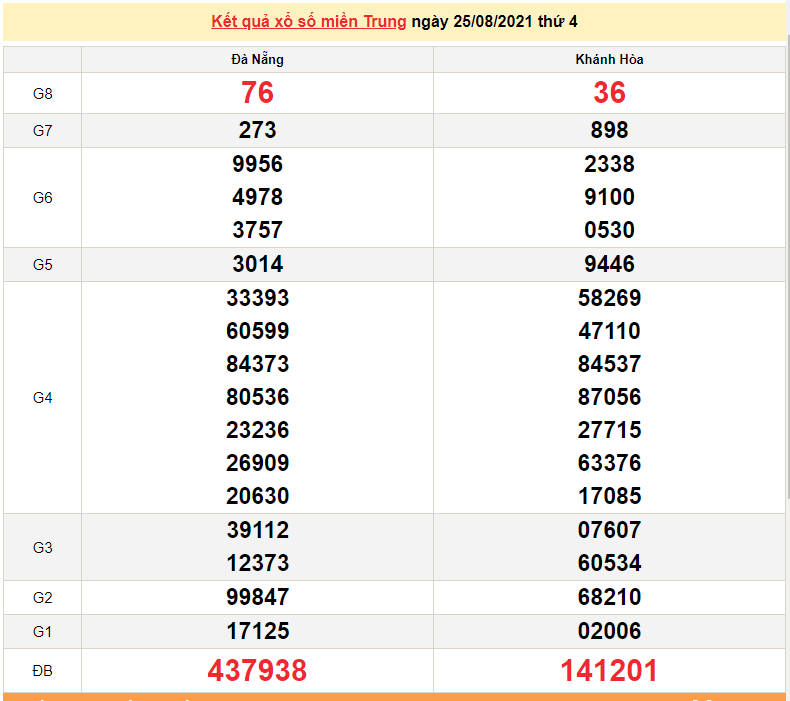Click Khánh Hòa special prize number 141201
The image size is (790, 701).
[x=609, y=671]
